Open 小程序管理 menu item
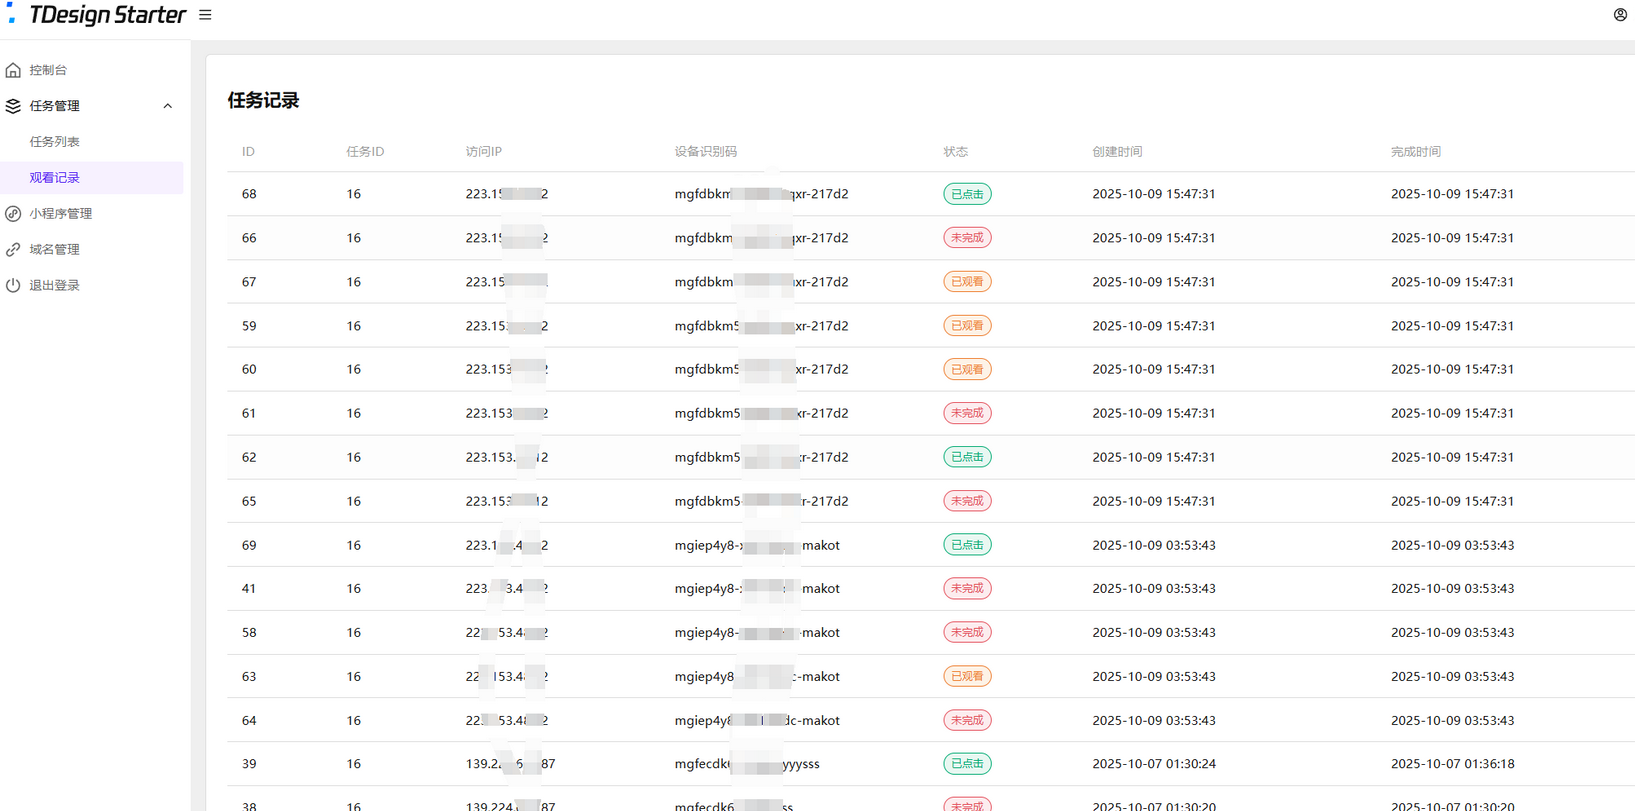Viewport: 1635px width, 811px height. (x=60, y=214)
